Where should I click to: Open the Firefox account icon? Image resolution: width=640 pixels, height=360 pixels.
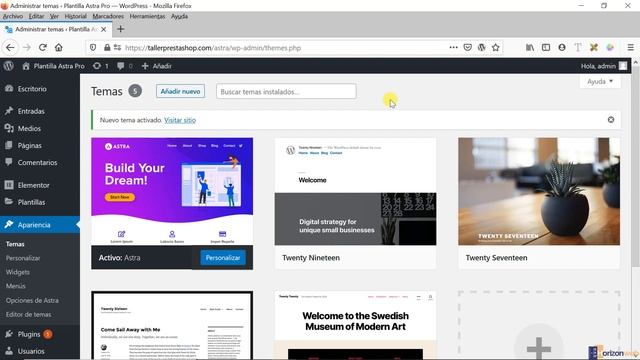pos(562,48)
